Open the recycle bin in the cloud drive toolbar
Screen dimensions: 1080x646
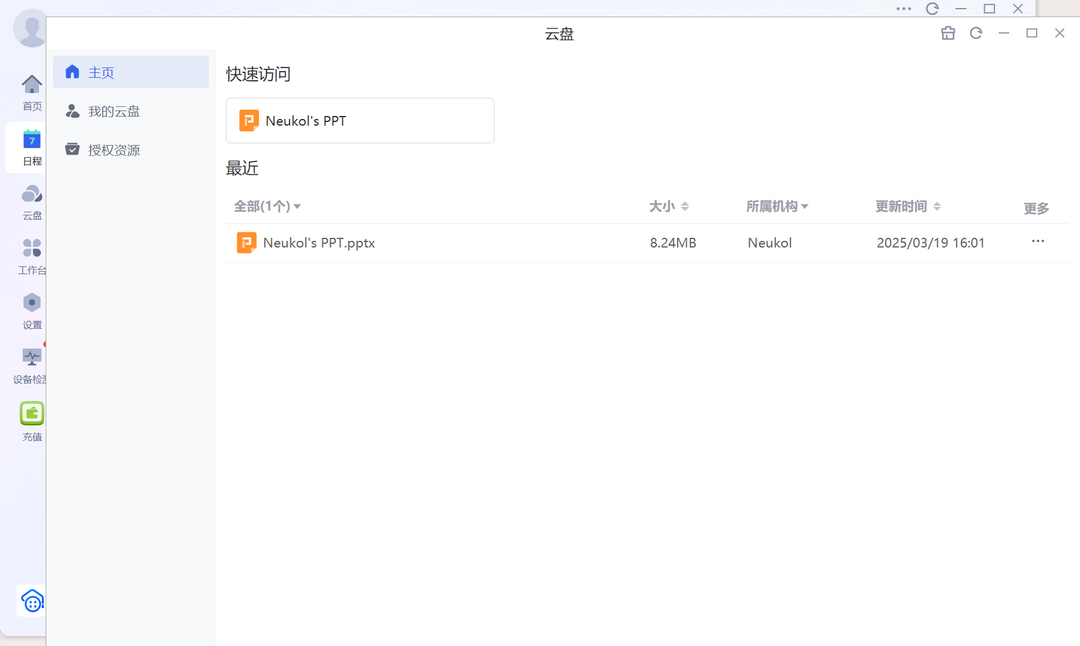[948, 33]
